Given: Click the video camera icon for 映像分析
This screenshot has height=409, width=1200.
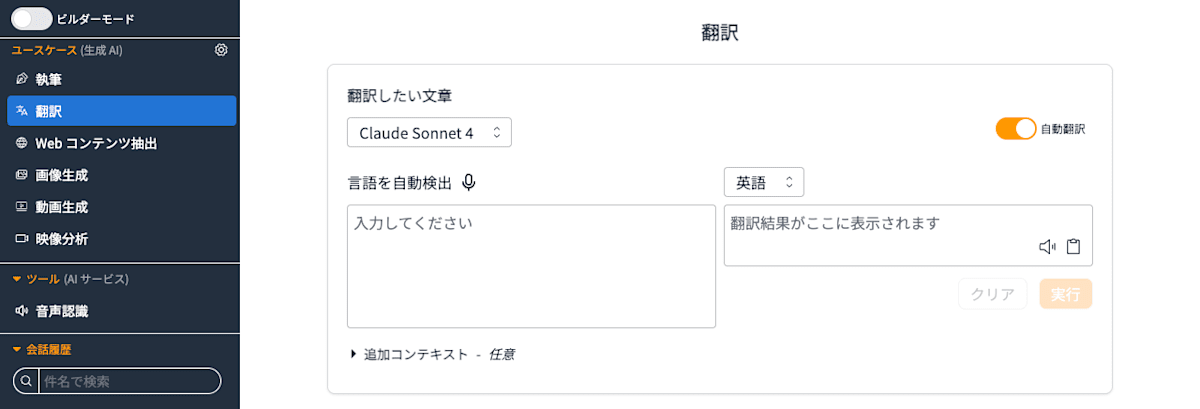Looking at the screenshot, I should (x=22, y=239).
